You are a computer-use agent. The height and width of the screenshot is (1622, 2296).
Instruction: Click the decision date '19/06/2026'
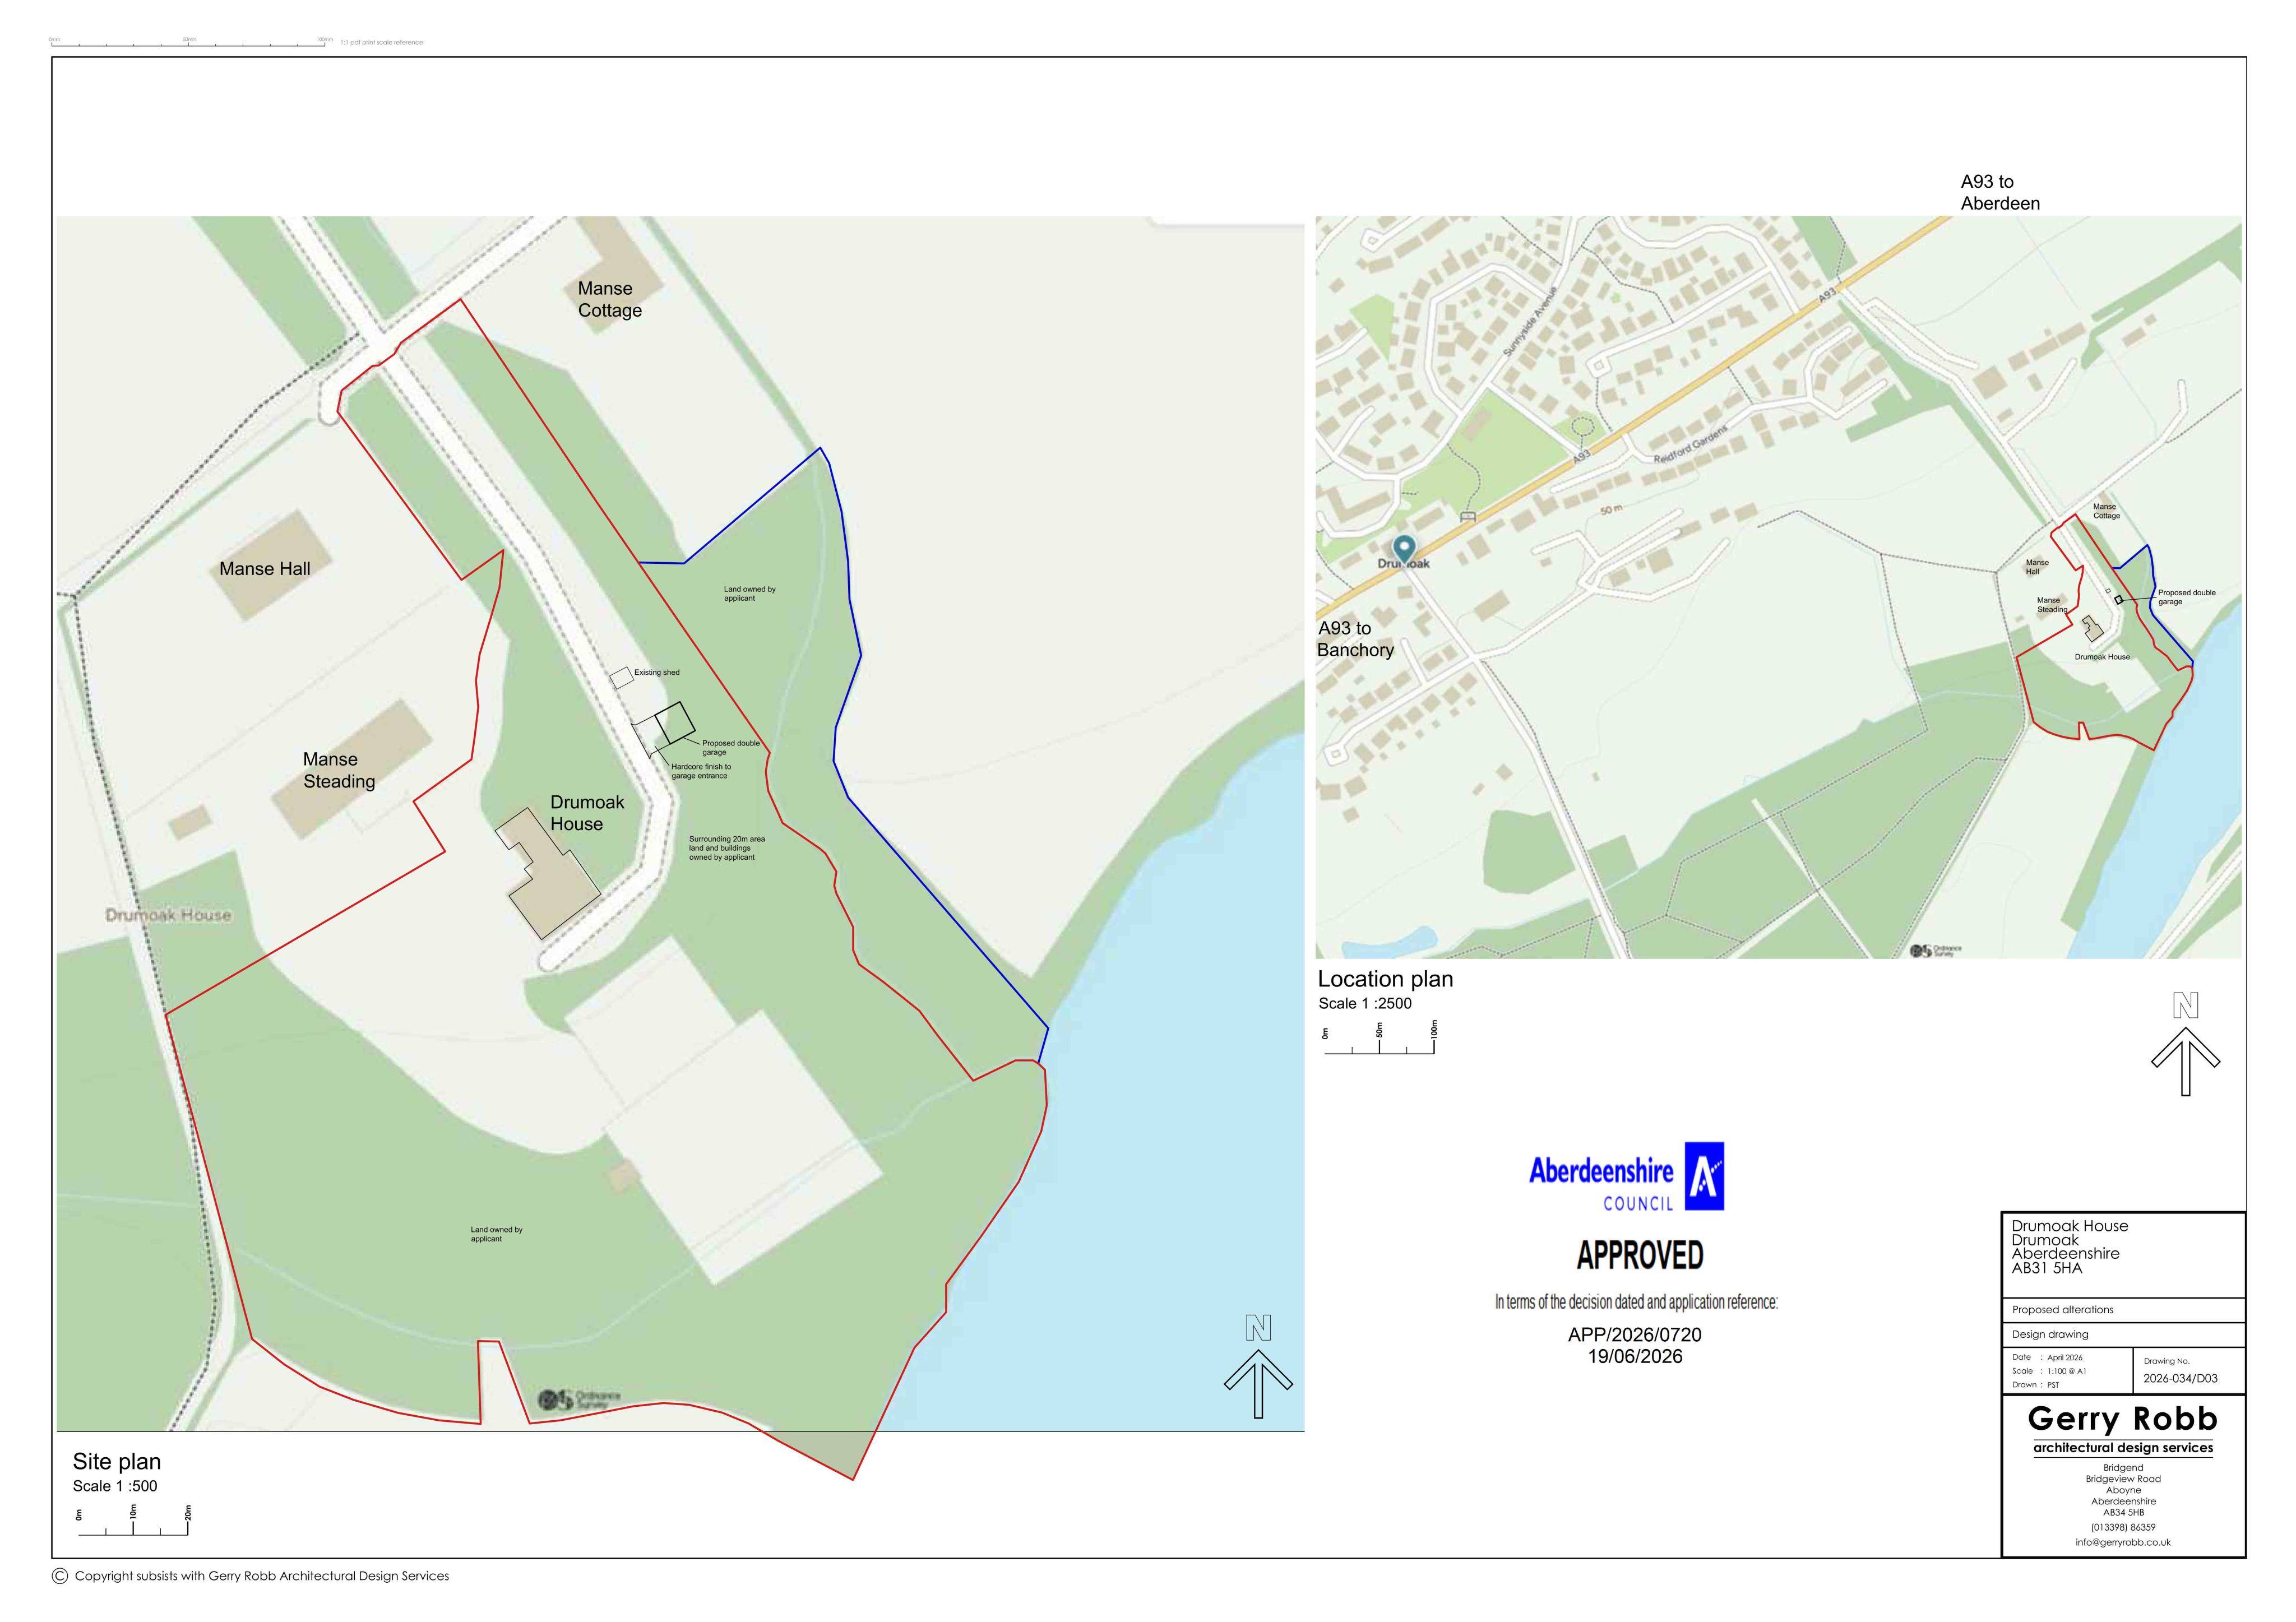[x=1635, y=1357]
